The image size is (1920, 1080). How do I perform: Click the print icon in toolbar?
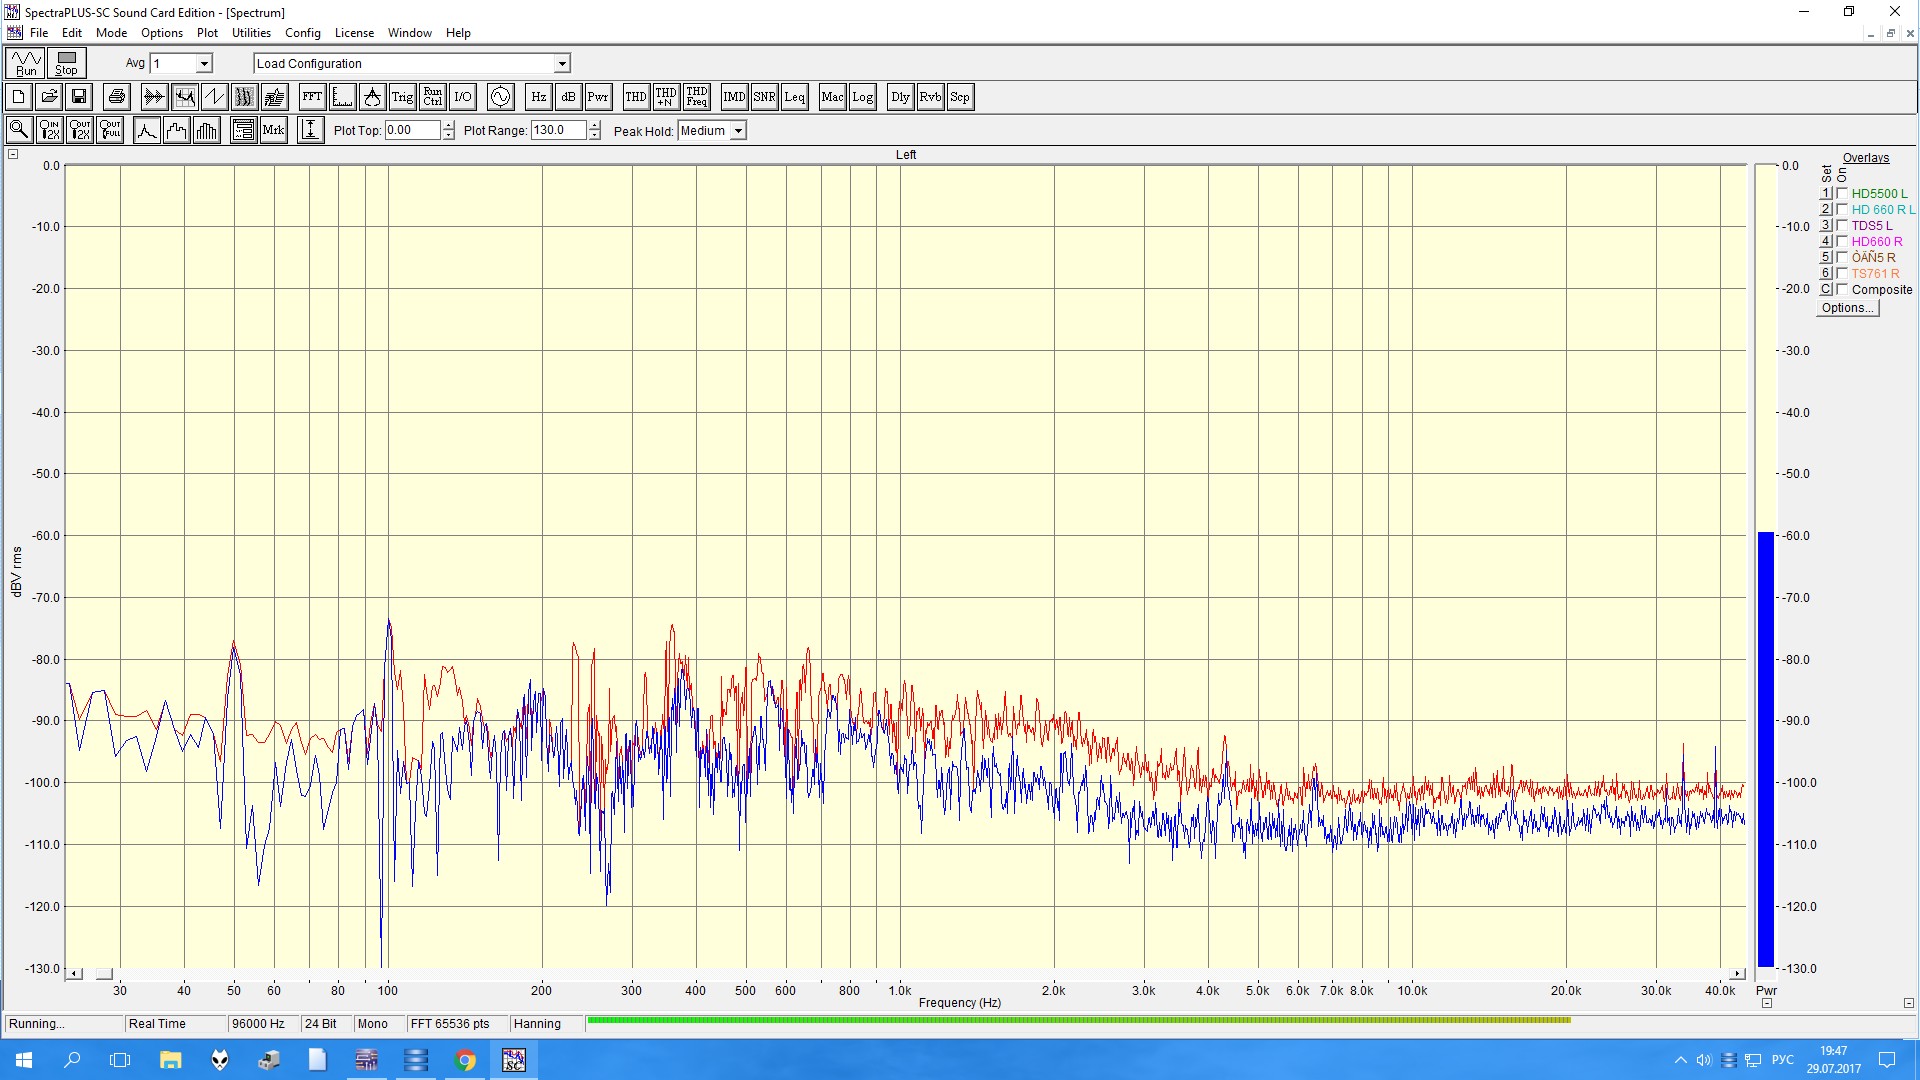117,97
